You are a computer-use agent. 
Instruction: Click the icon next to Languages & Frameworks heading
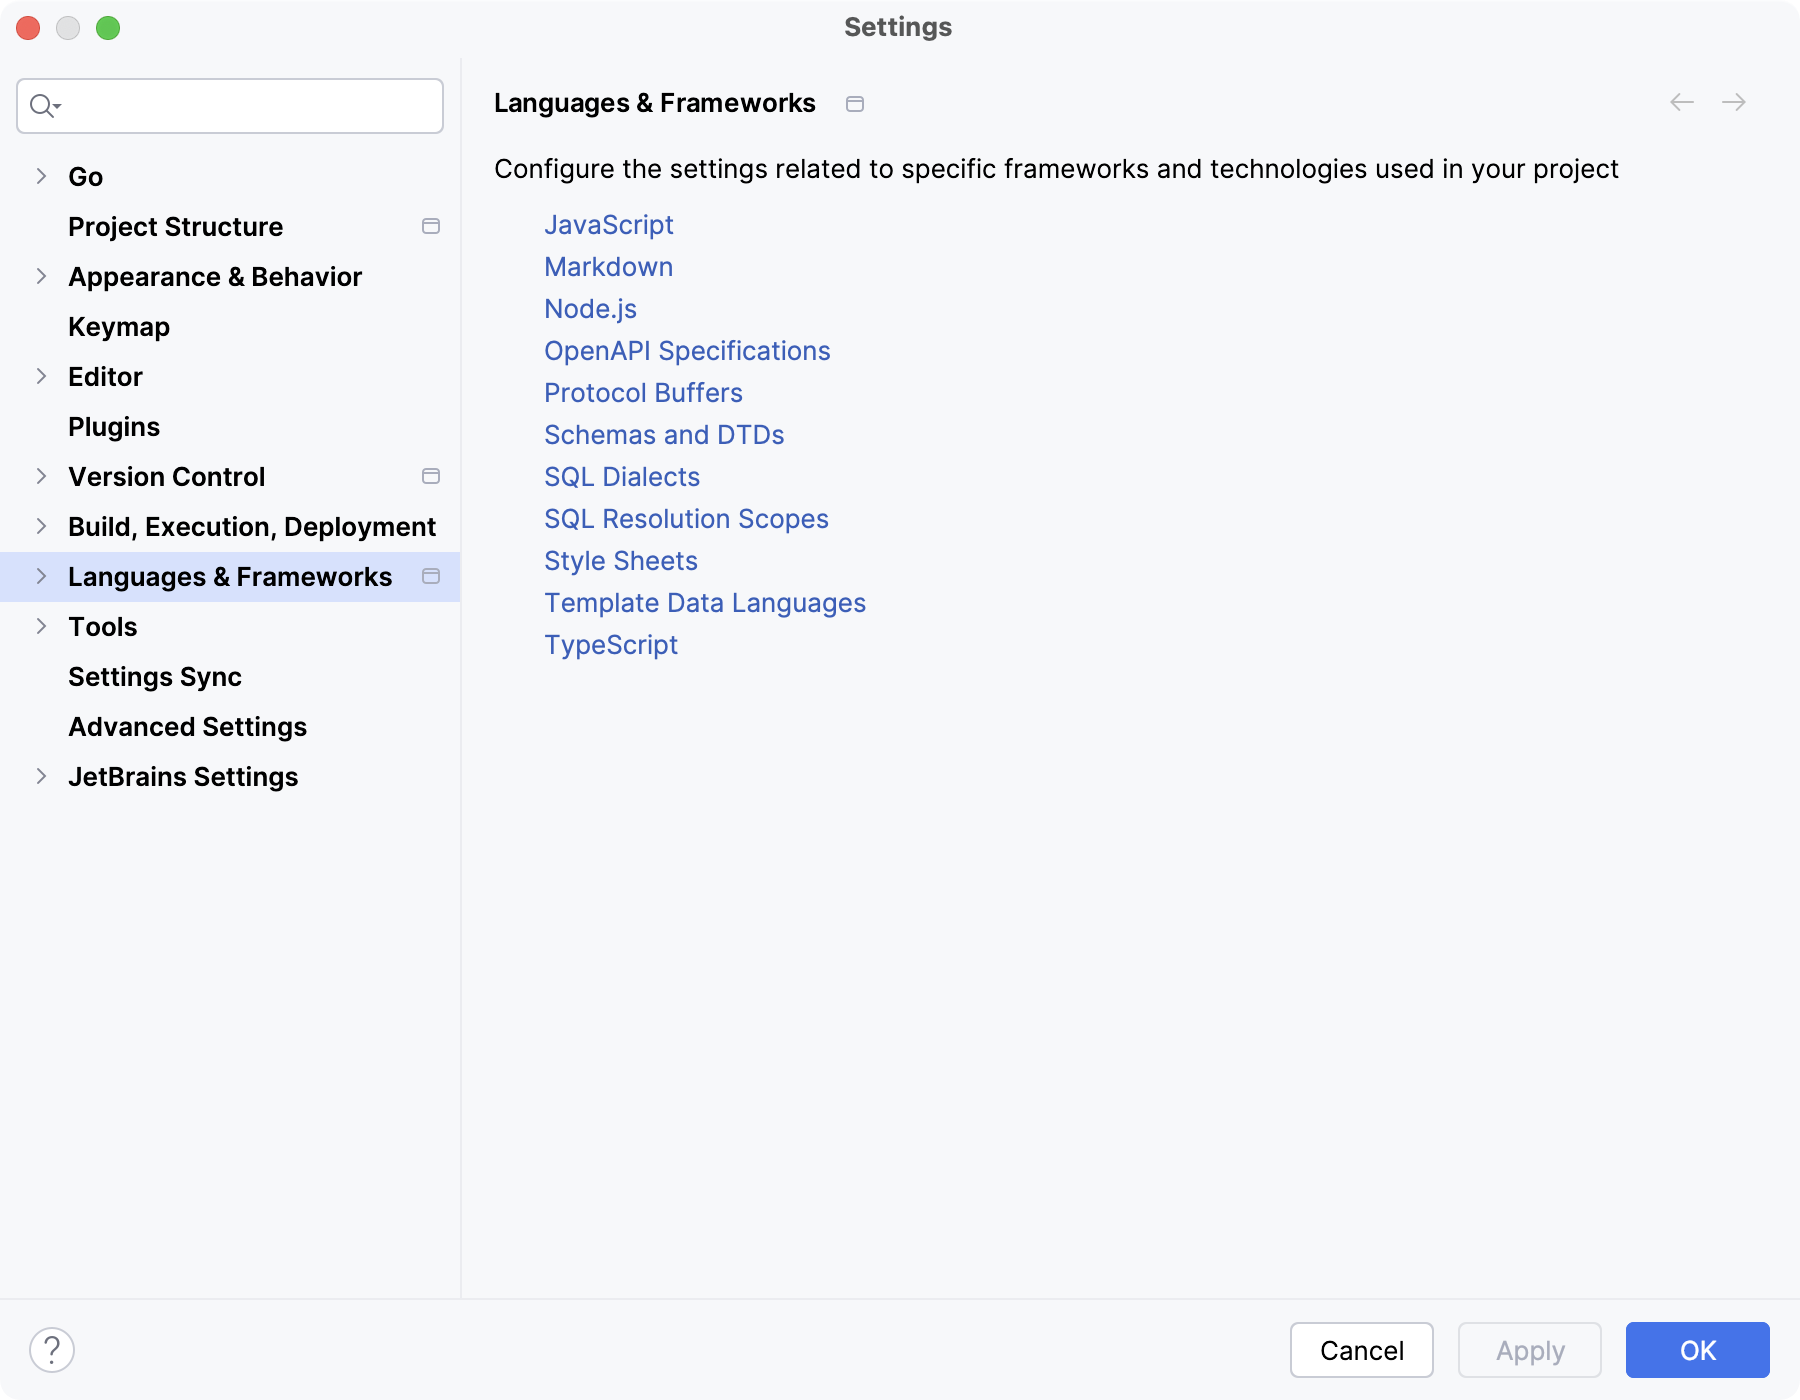[855, 103]
